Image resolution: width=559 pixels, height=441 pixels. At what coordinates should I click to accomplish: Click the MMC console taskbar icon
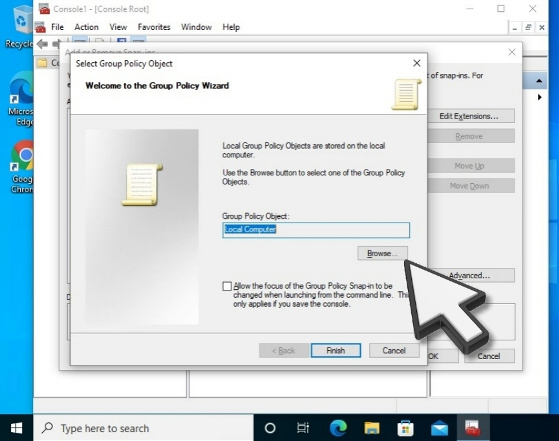473,428
